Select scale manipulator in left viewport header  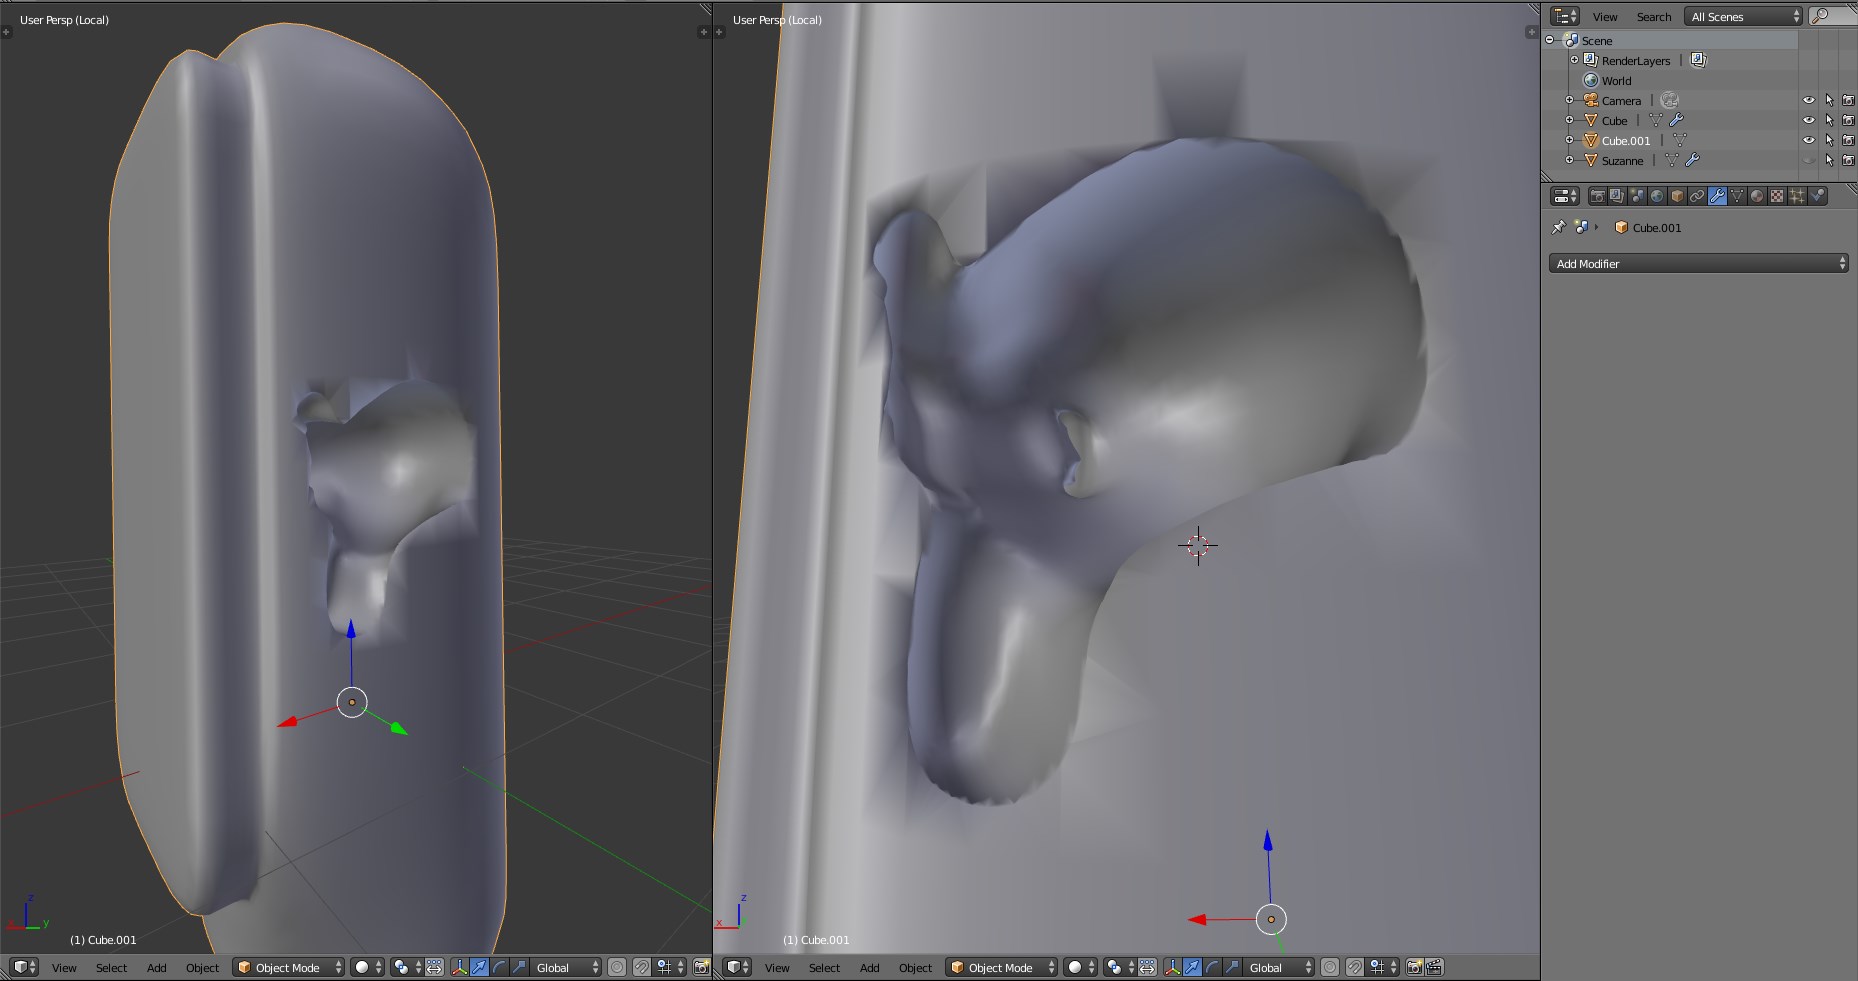click(x=519, y=967)
